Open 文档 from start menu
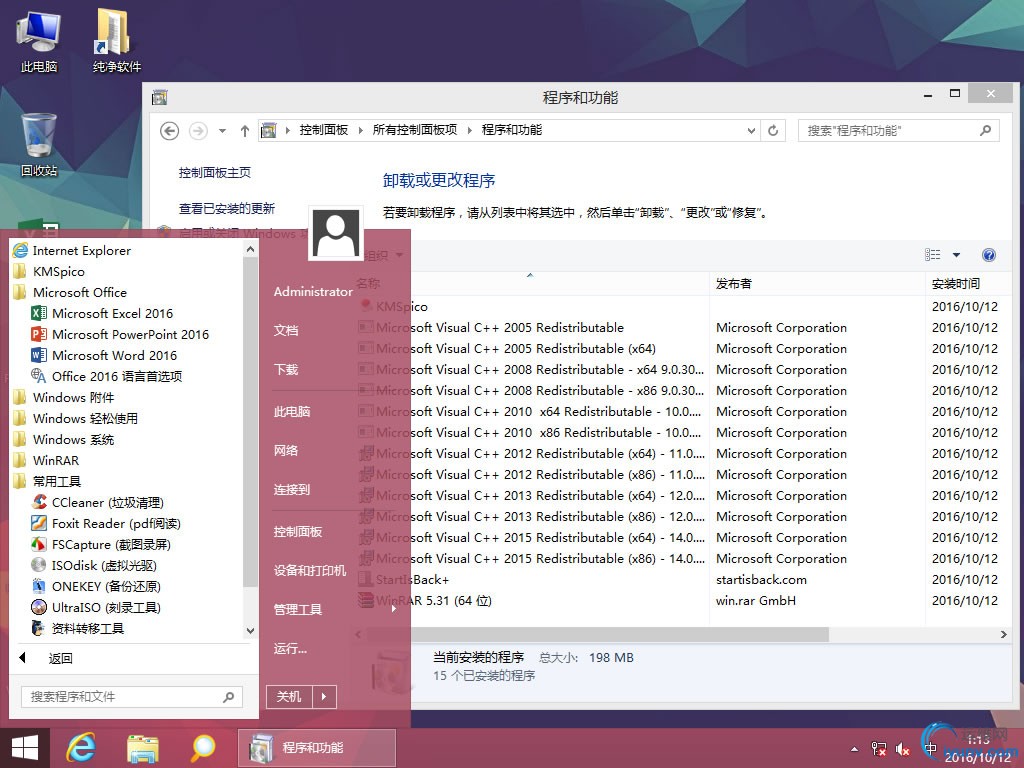Image resolution: width=1024 pixels, height=768 pixels. point(286,330)
